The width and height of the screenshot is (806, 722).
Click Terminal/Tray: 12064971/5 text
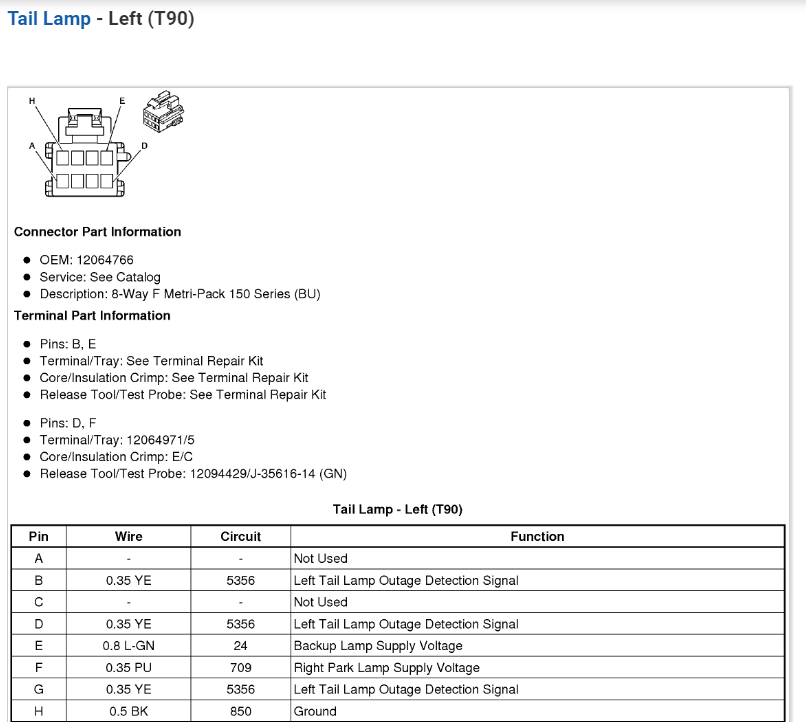pyautogui.click(x=117, y=440)
